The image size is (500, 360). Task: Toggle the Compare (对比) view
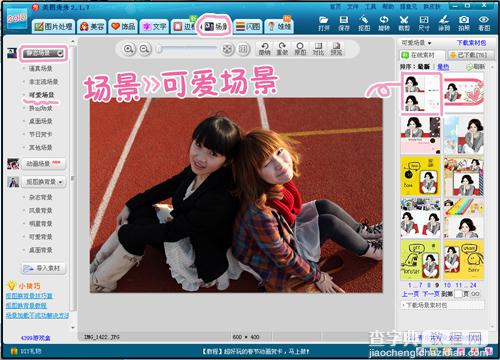coord(318,49)
